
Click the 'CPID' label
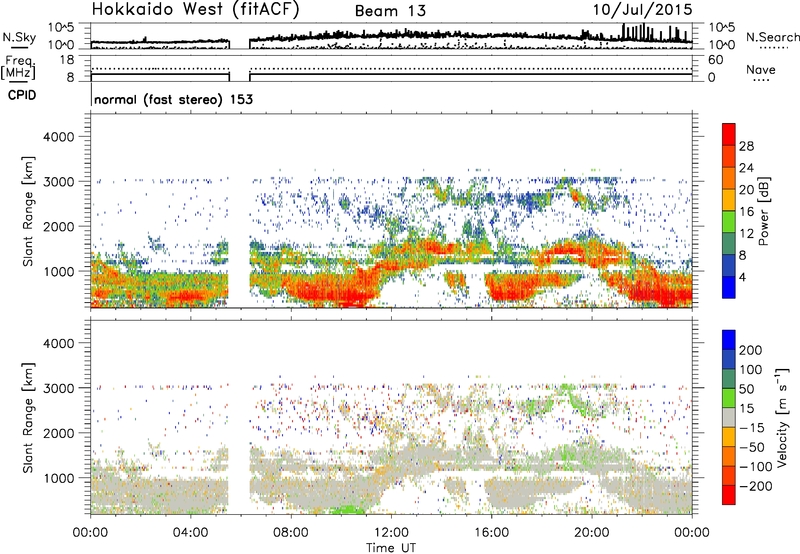click(x=22, y=95)
